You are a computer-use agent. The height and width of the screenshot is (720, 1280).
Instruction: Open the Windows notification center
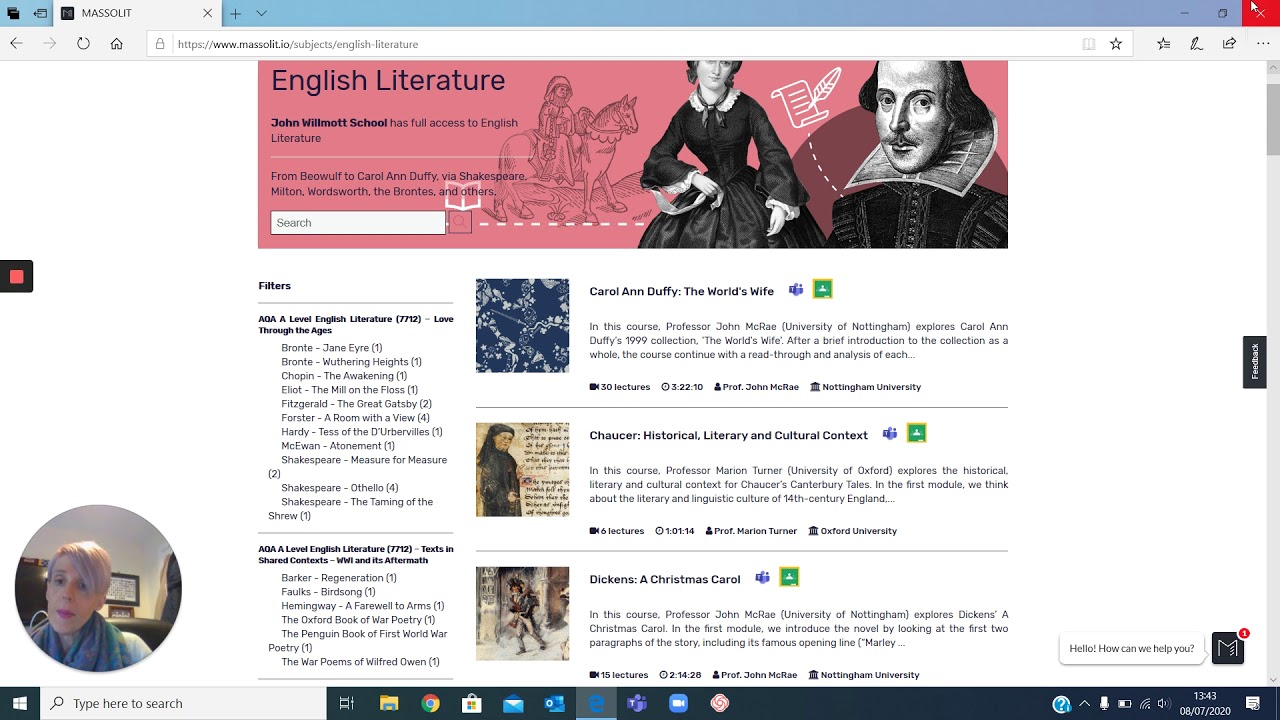(x=1253, y=703)
